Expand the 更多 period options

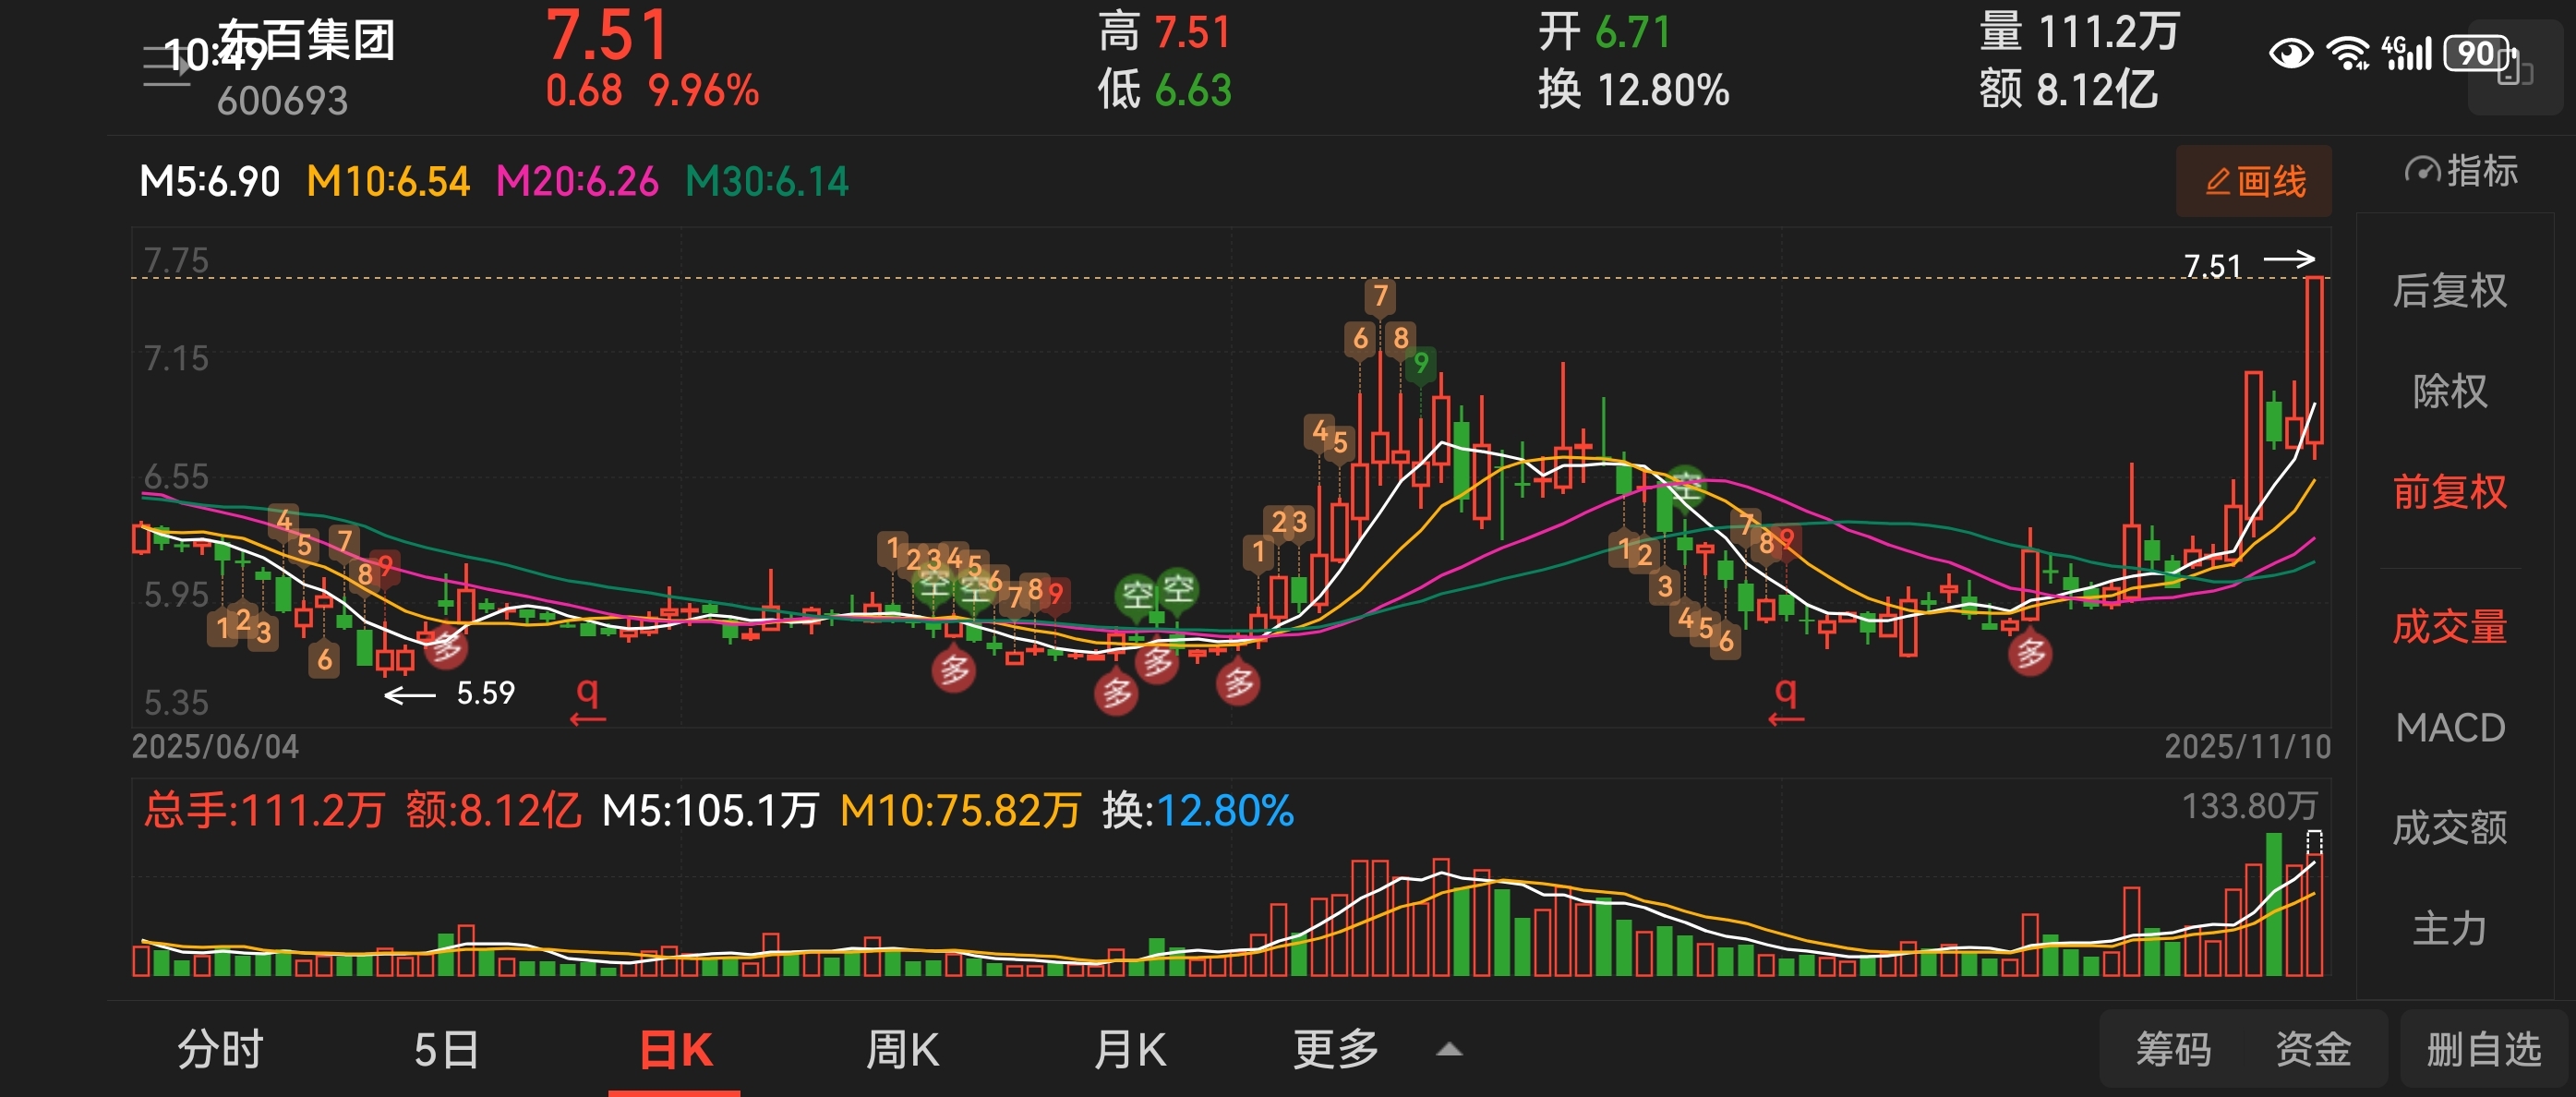click(x=1335, y=1050)
